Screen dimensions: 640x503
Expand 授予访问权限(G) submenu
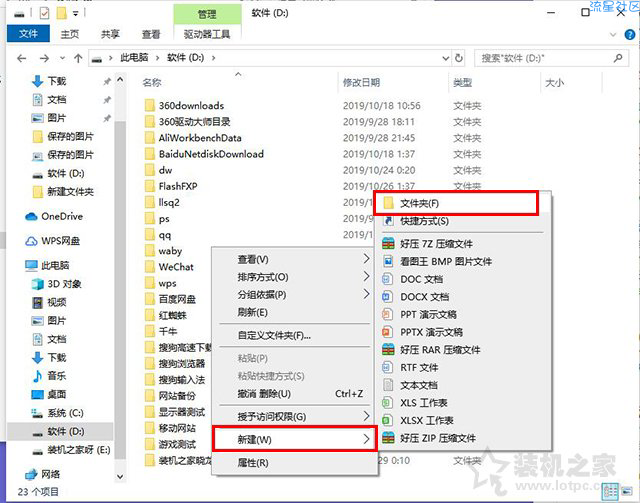[x=294, y=416]
